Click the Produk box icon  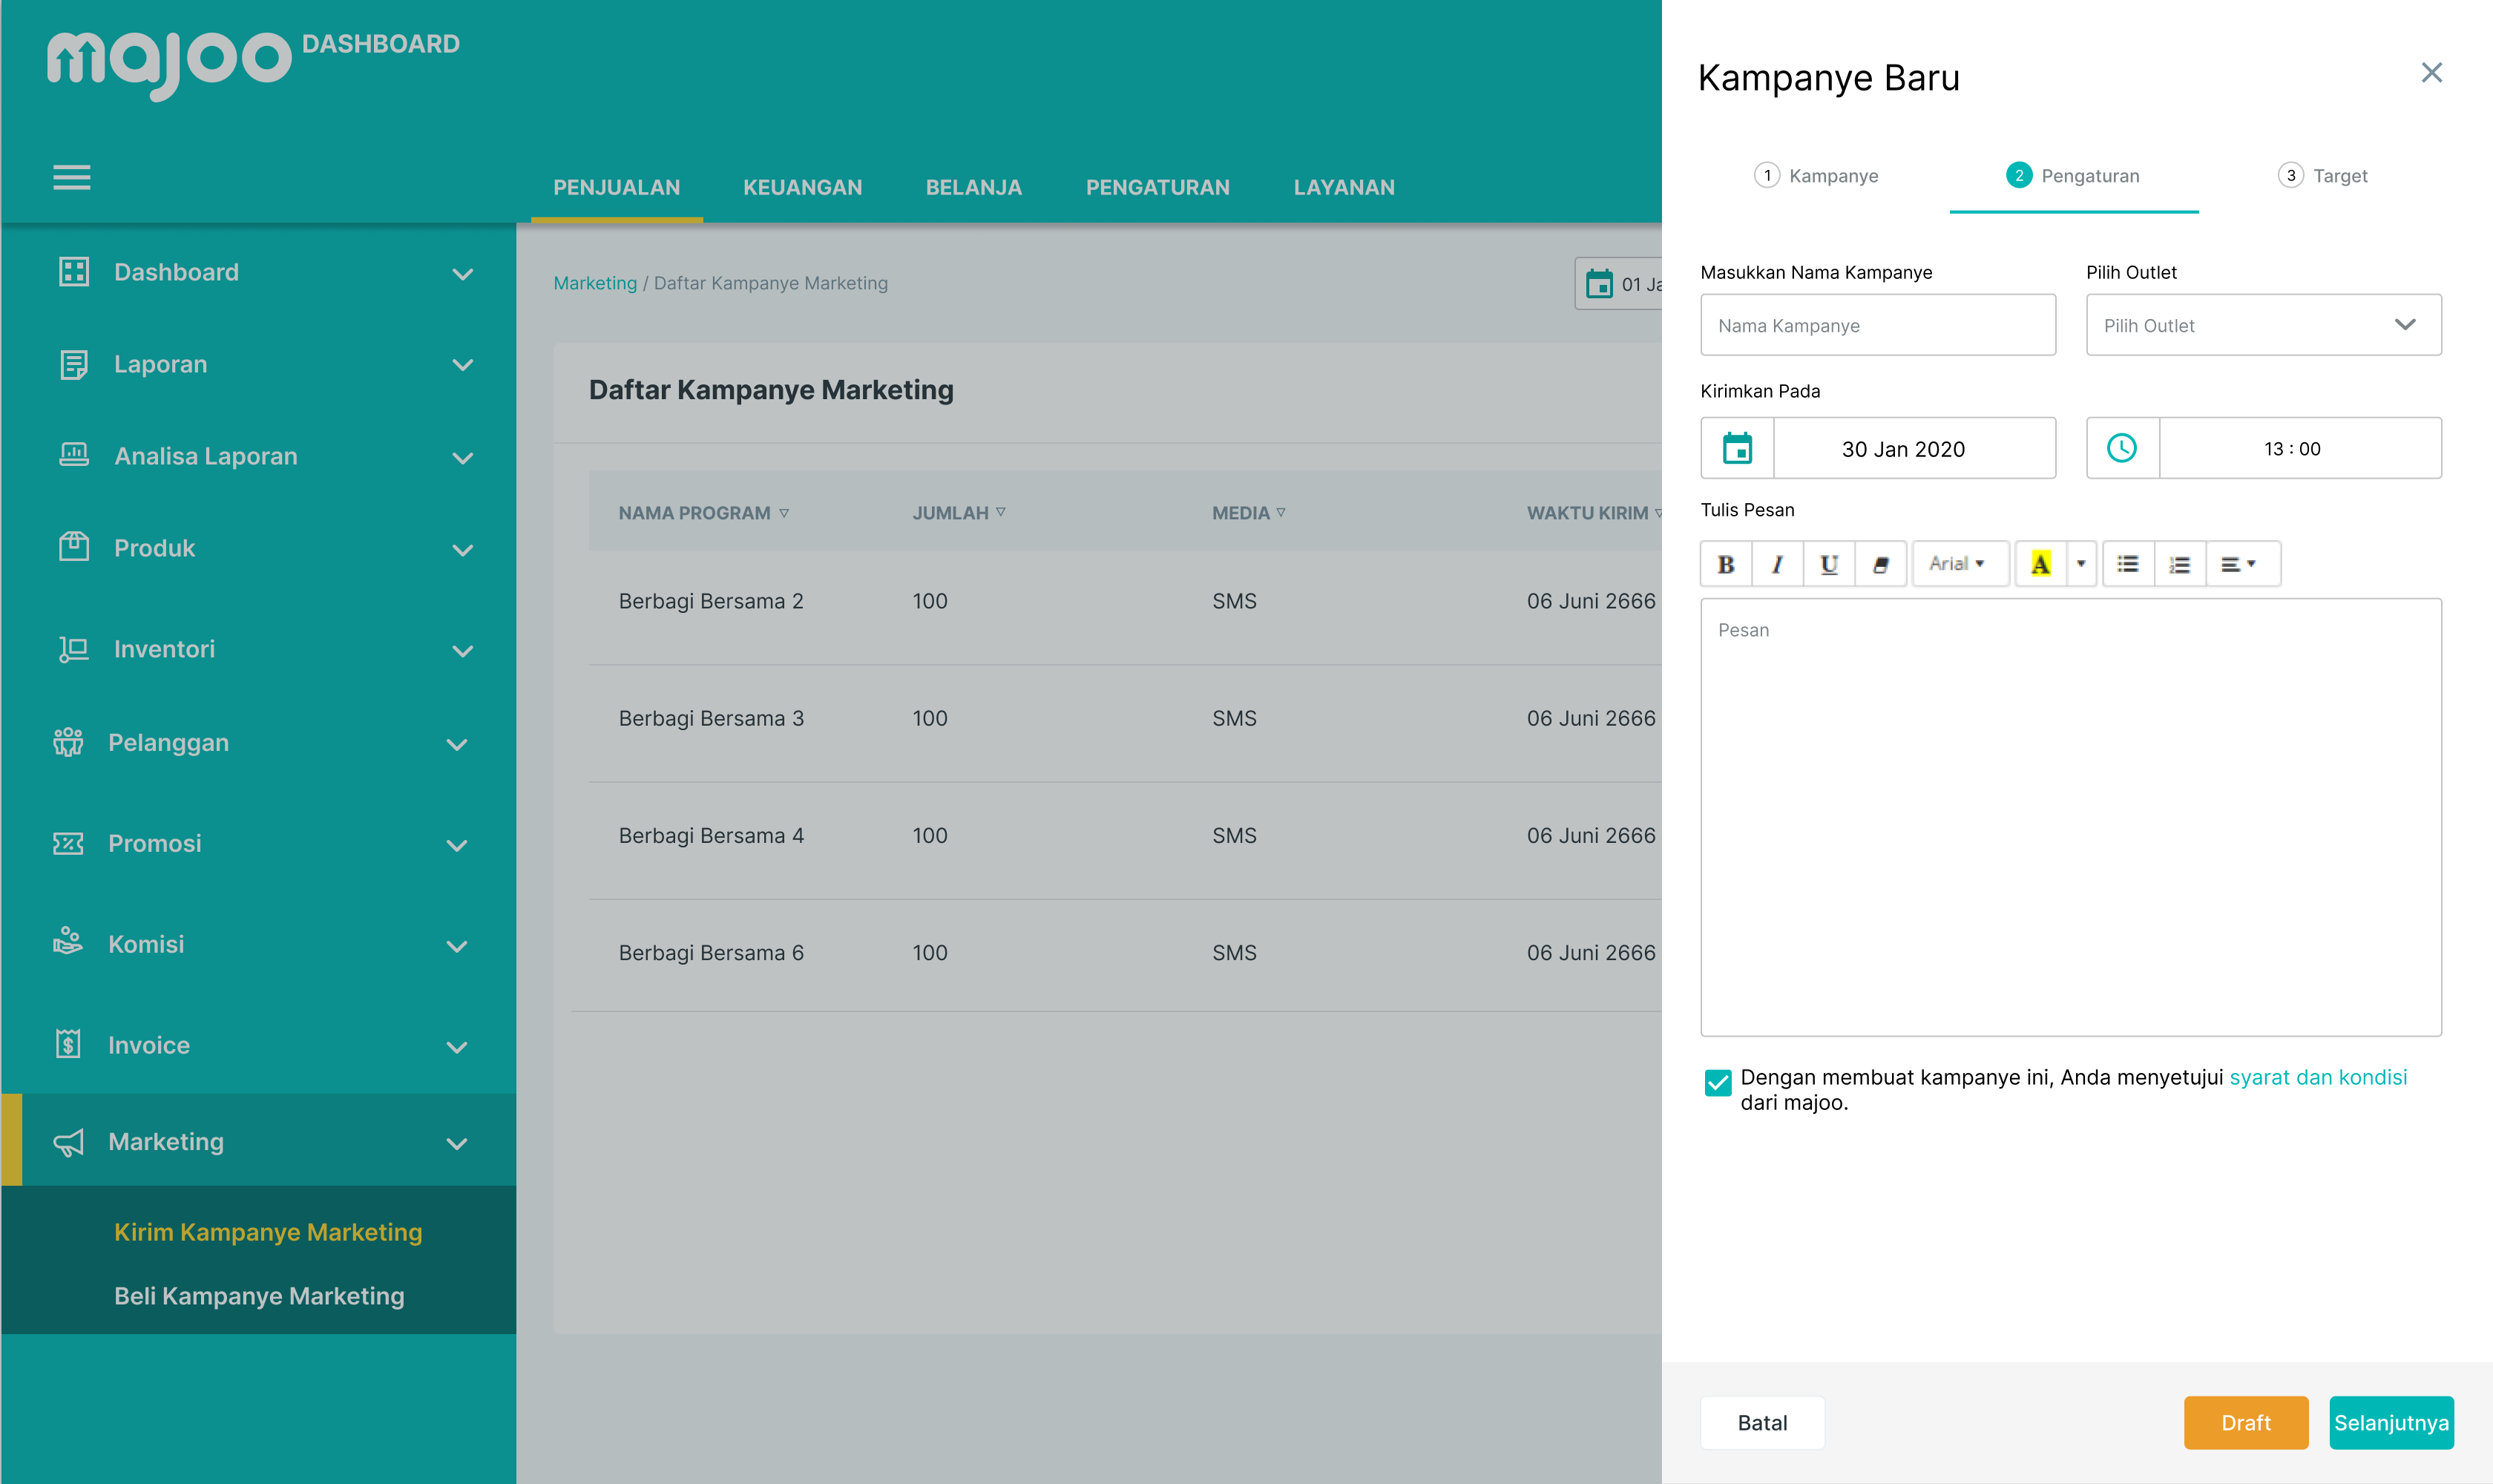pos(74,547)
